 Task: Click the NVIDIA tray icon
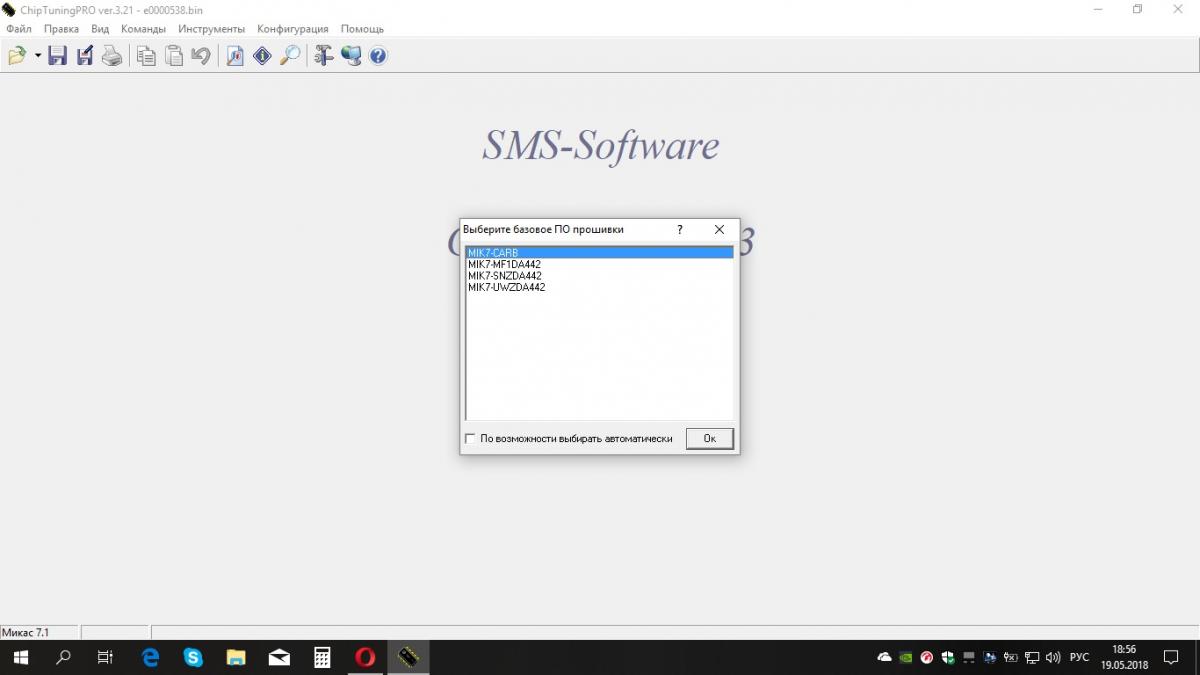(x=905, y=657)
